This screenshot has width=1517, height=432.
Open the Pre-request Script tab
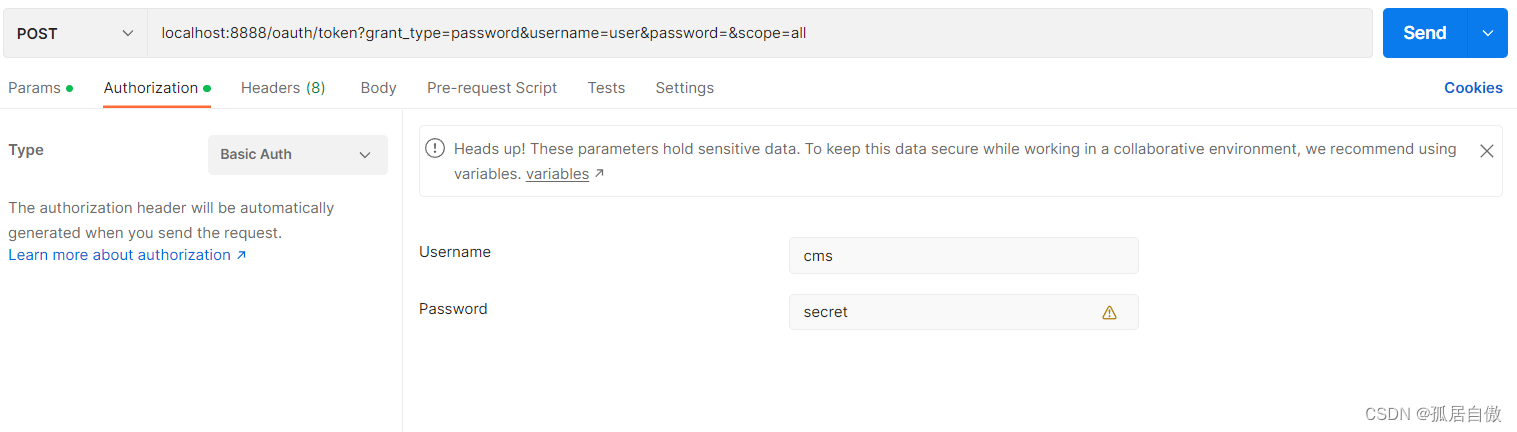click(x=492, y=88)
